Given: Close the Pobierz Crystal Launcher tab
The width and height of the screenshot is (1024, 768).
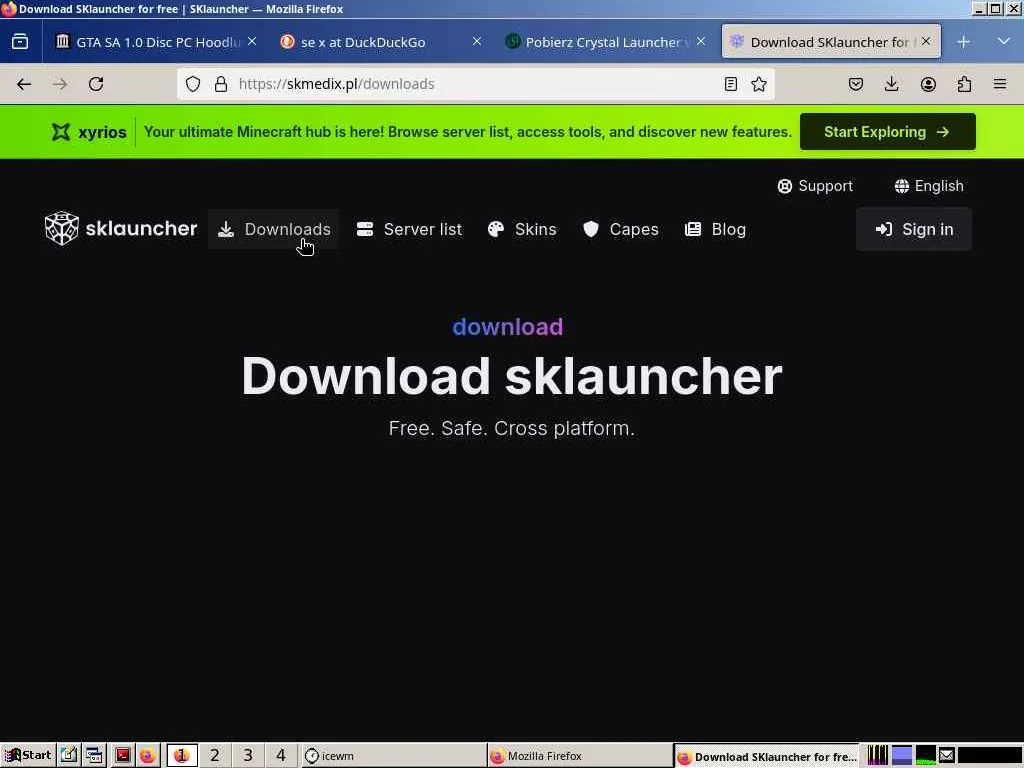Looking at the screenshot, I should [x=701, y=41].
